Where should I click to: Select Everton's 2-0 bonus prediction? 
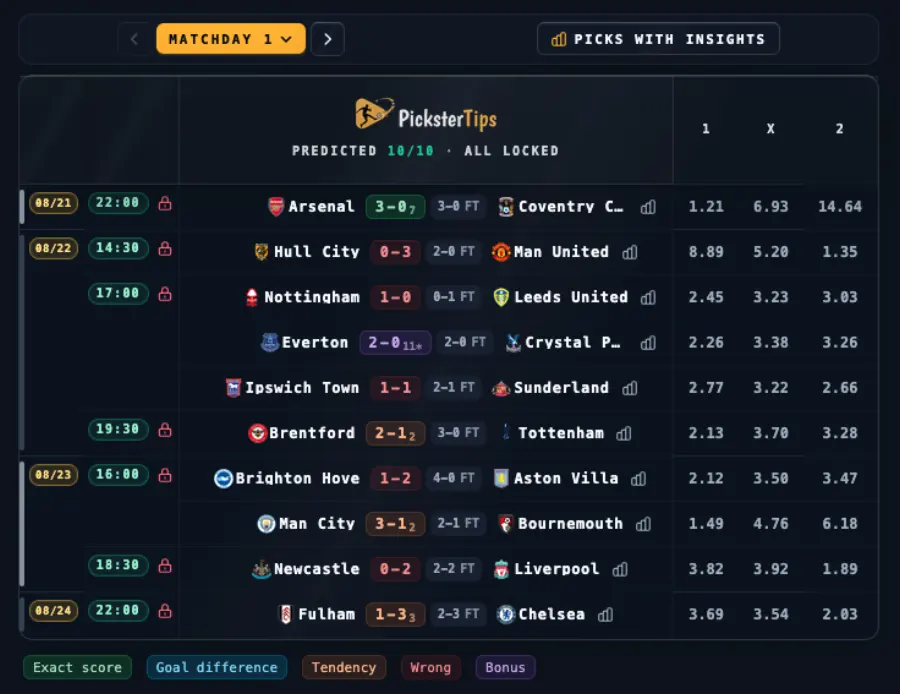tap(395, 343)
